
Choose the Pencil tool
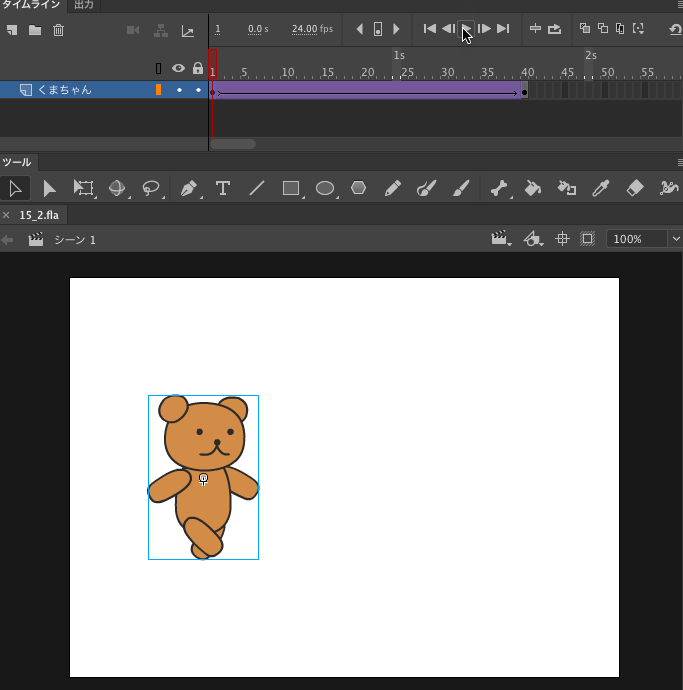(x=393, y=188)
